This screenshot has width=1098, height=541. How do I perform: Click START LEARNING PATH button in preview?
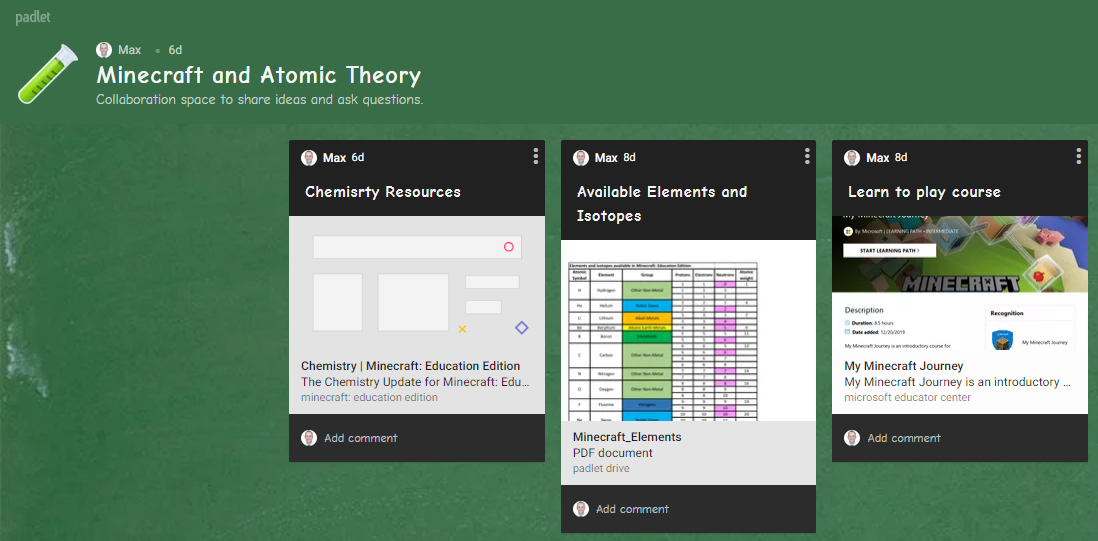pos(890,249)
